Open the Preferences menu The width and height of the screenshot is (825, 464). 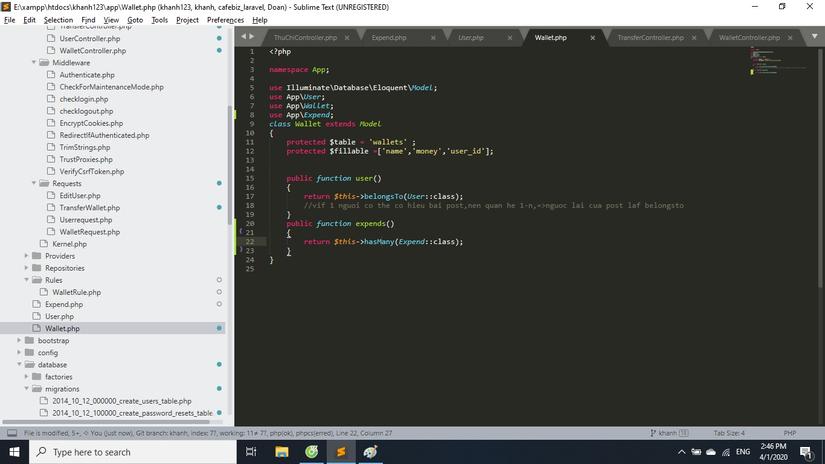coord(225,20)
